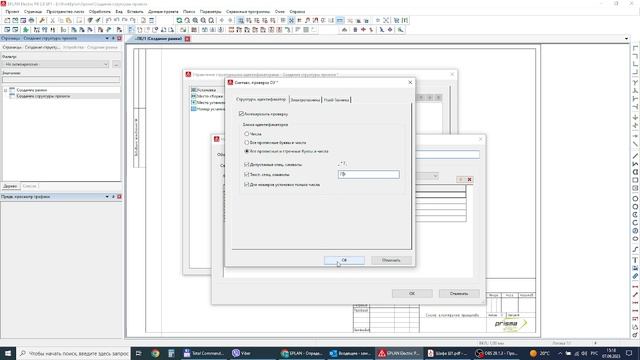Viewport: 640px width, 360px height.
Task: Open the 'Обработать' menu
Action: pos(100,11)
